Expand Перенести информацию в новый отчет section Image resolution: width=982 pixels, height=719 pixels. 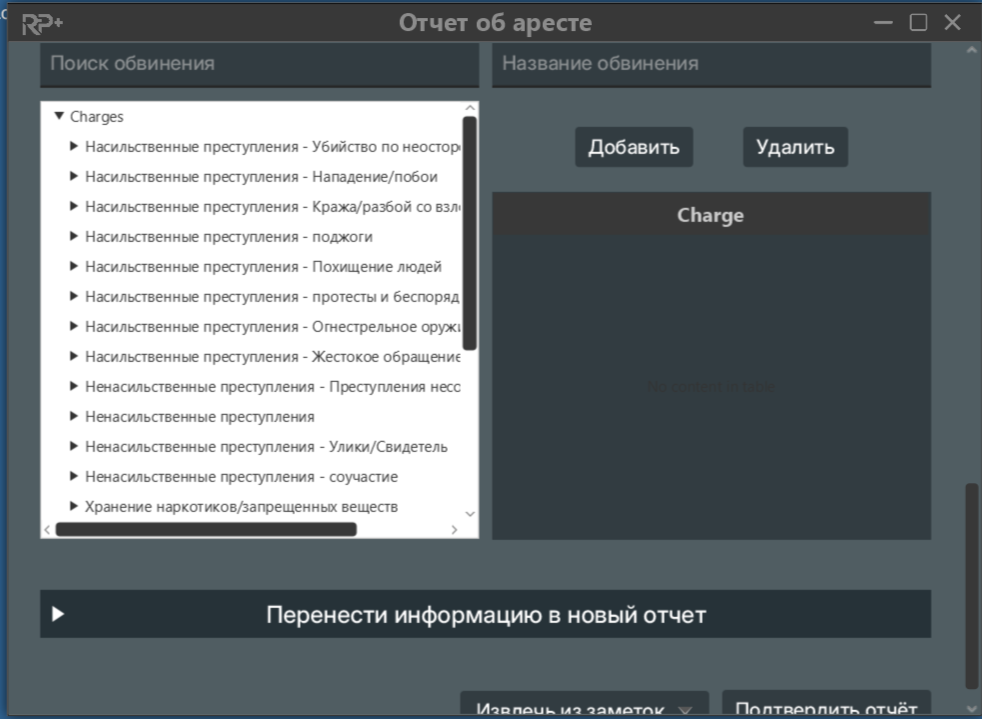point(58,614)
